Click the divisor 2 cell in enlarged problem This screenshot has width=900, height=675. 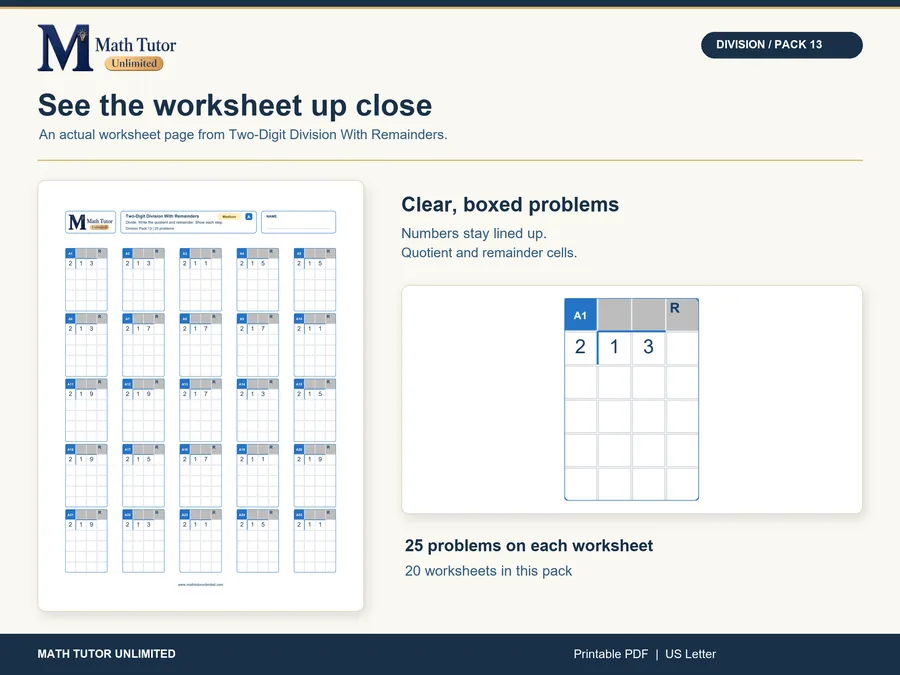[x=580, y=347]
